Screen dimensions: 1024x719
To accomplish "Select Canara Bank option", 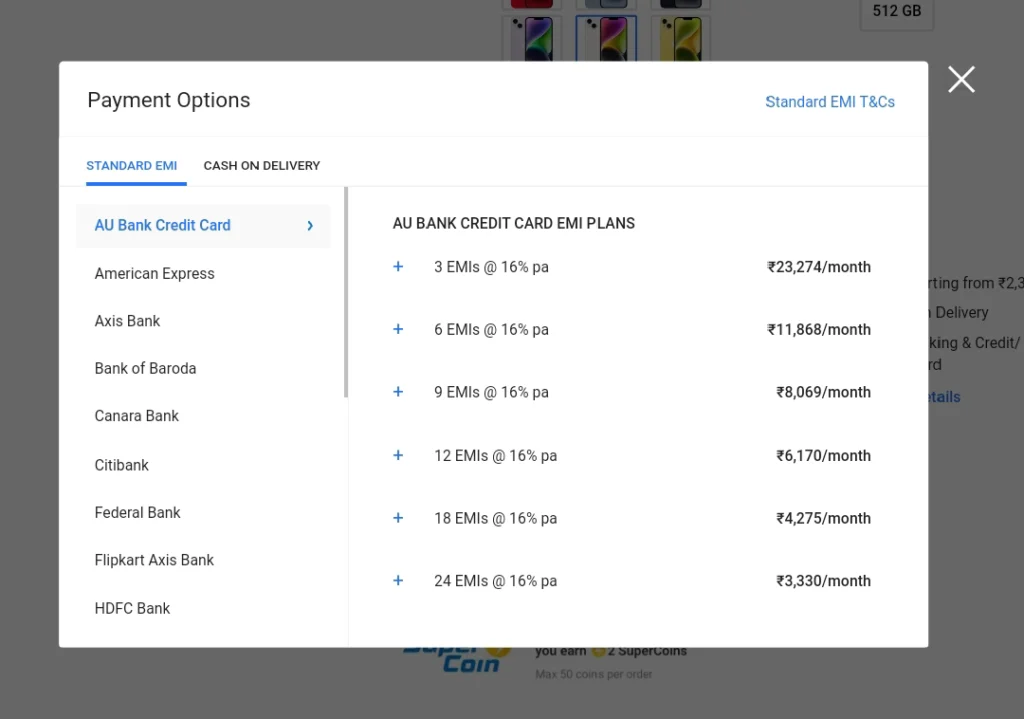I will 136,415.
